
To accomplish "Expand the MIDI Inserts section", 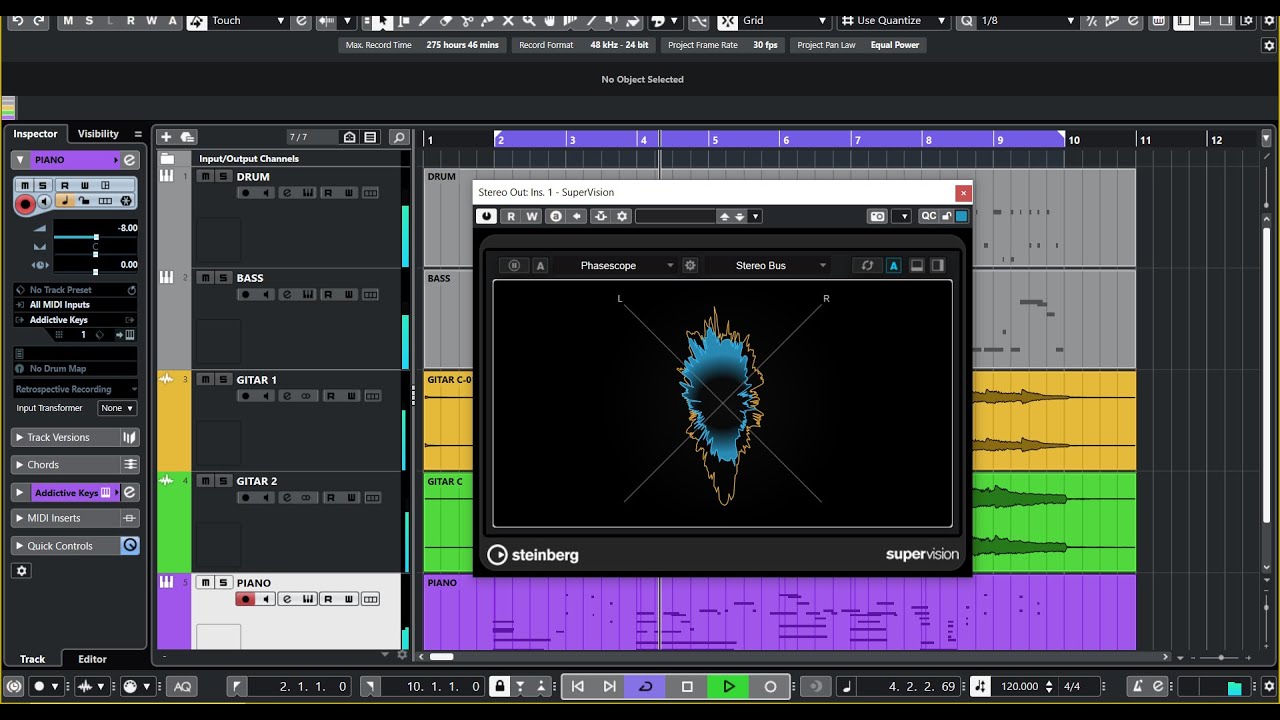I will (x=66, y=518).
